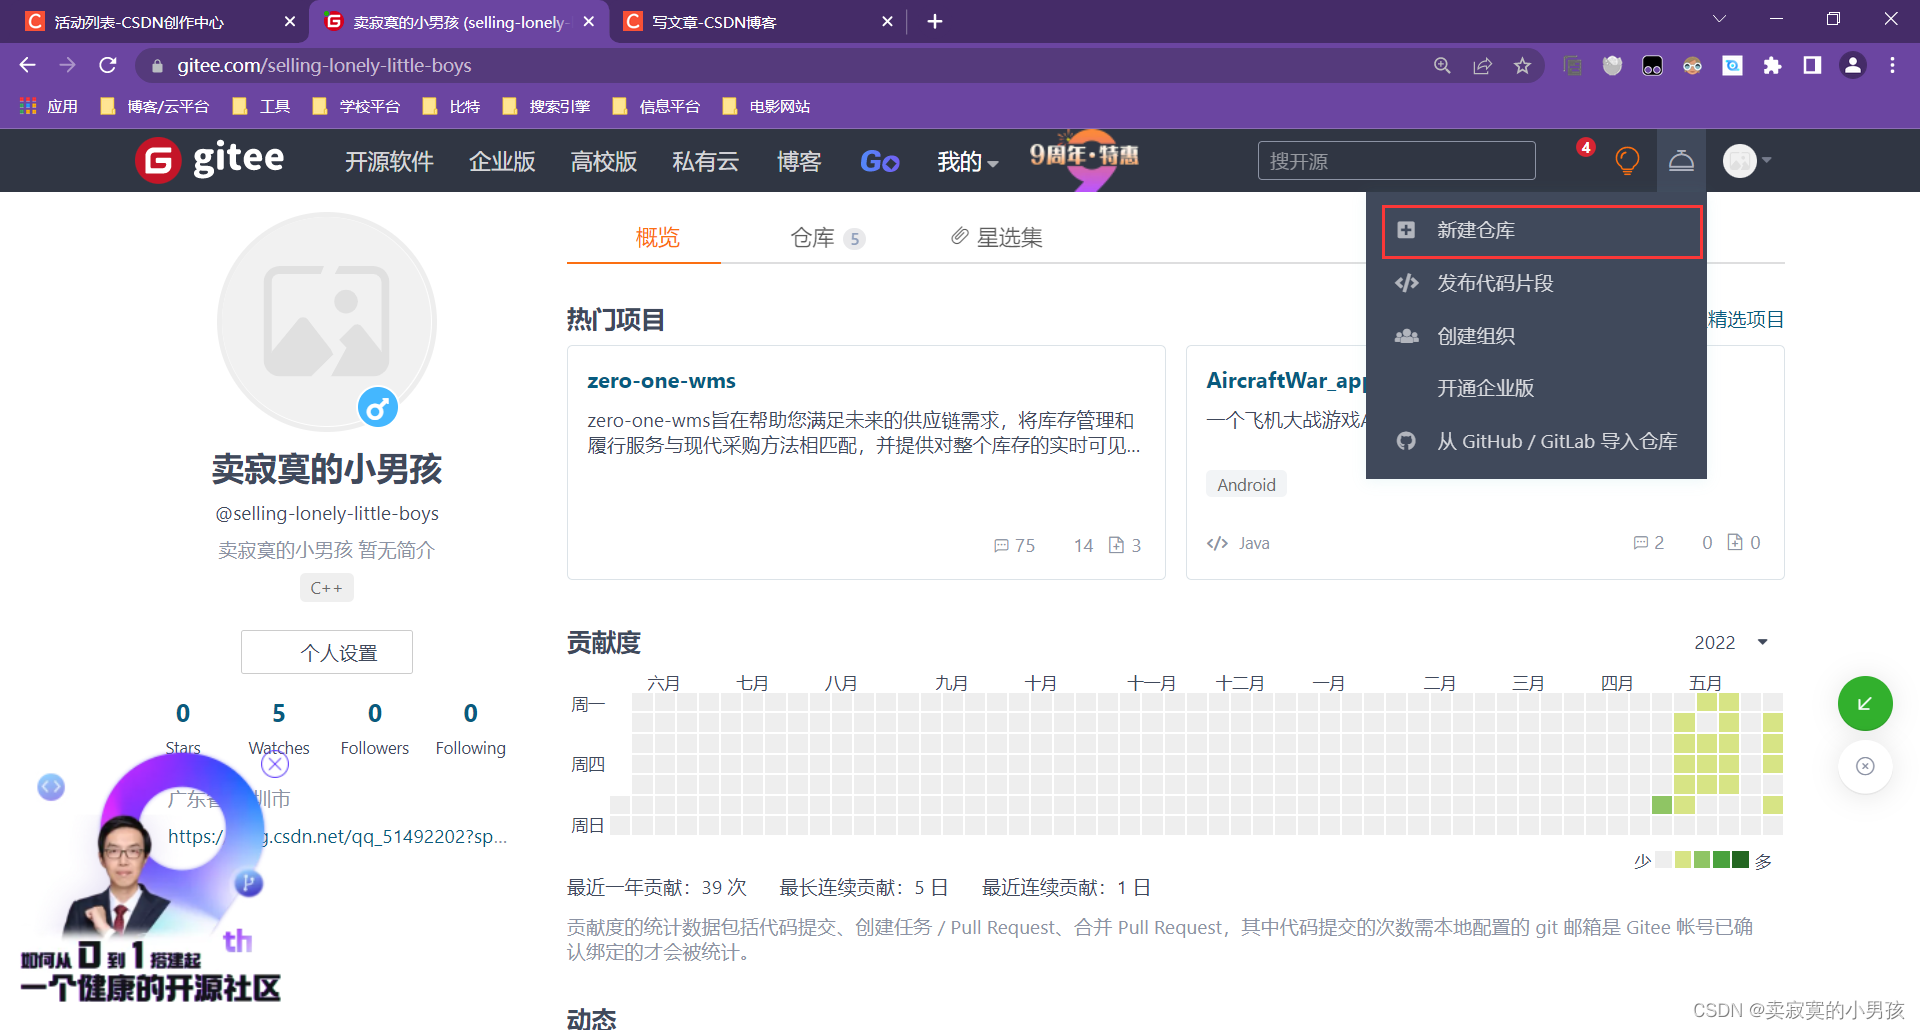Click the 0 Following count
The height and width of the screenshot is (1030, 1920).
click(471, 713)
